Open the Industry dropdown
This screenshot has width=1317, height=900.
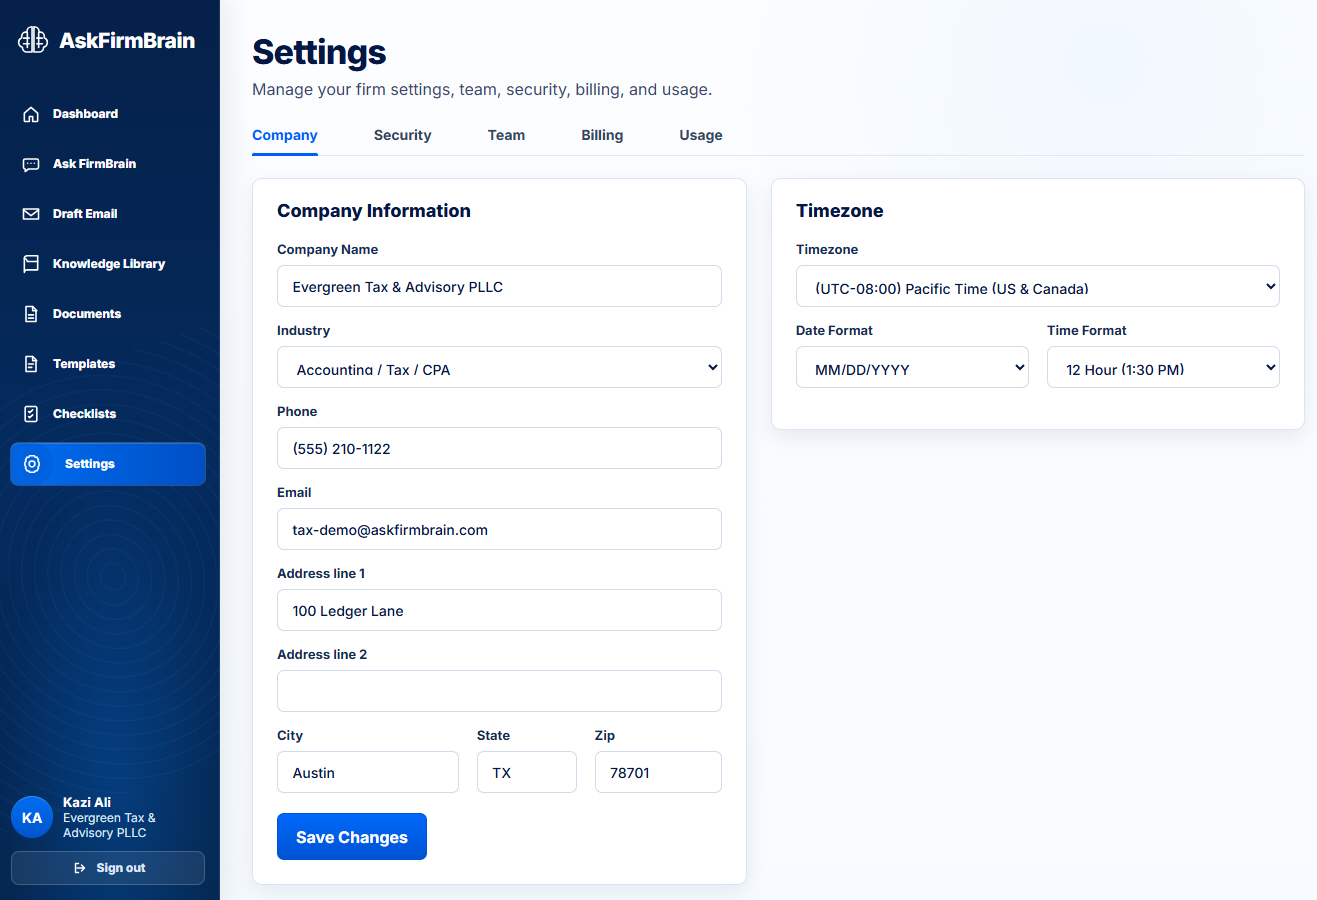499,367
